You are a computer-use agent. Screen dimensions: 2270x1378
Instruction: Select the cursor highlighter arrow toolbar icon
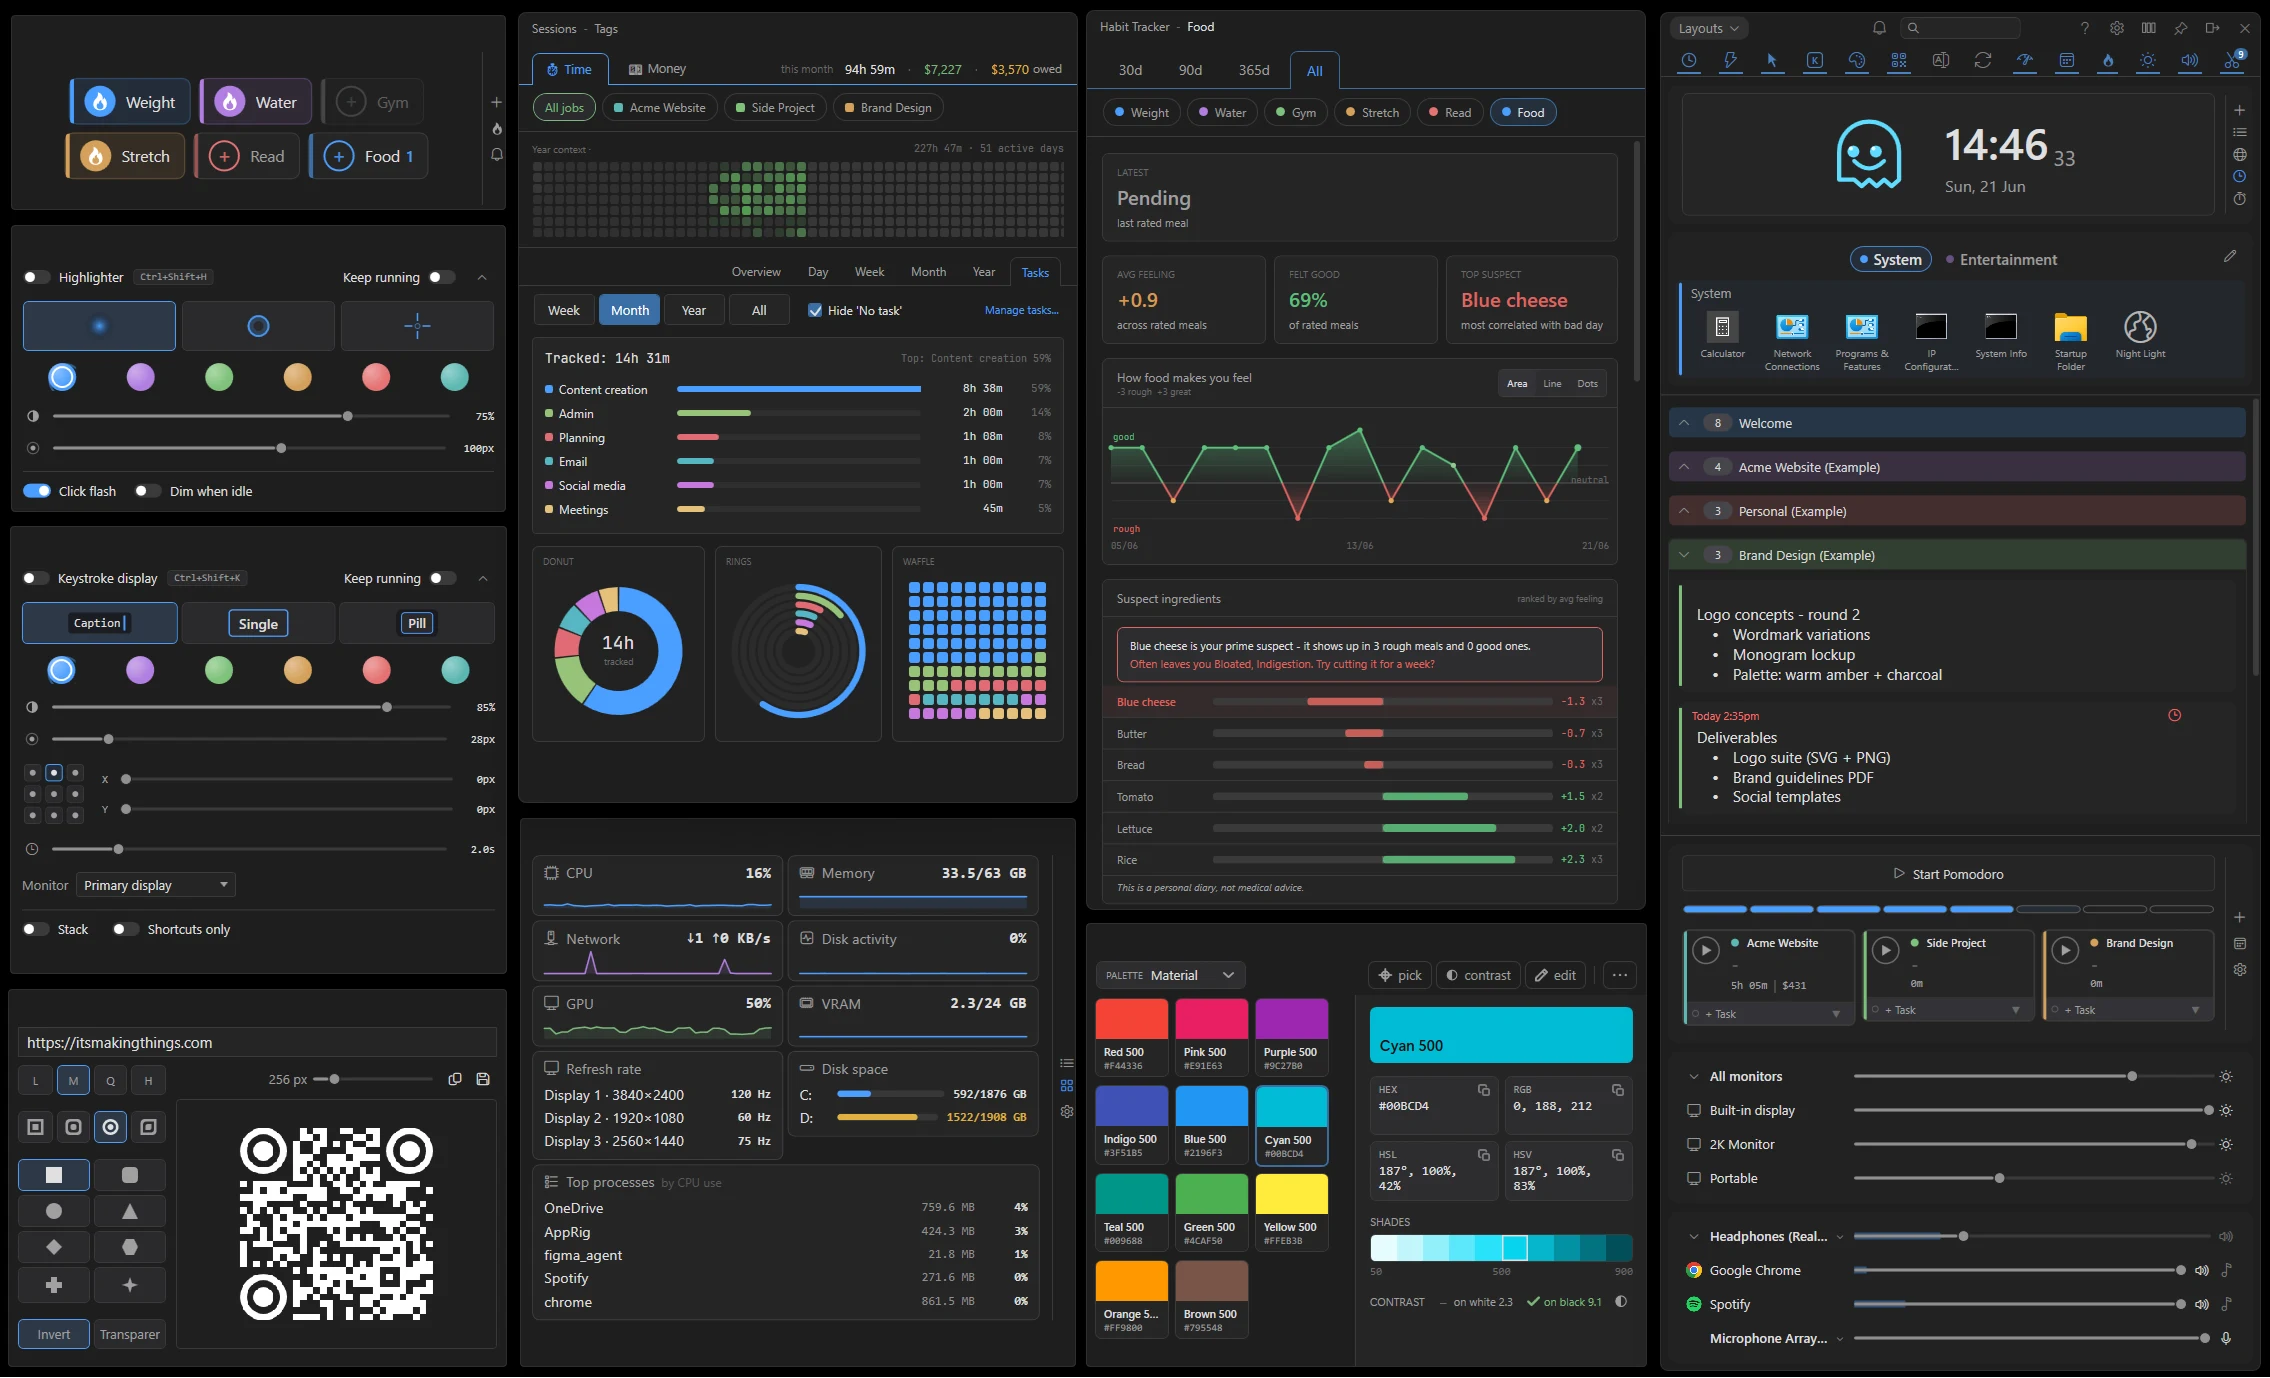pyautogui.click(x=1772, y=60)
